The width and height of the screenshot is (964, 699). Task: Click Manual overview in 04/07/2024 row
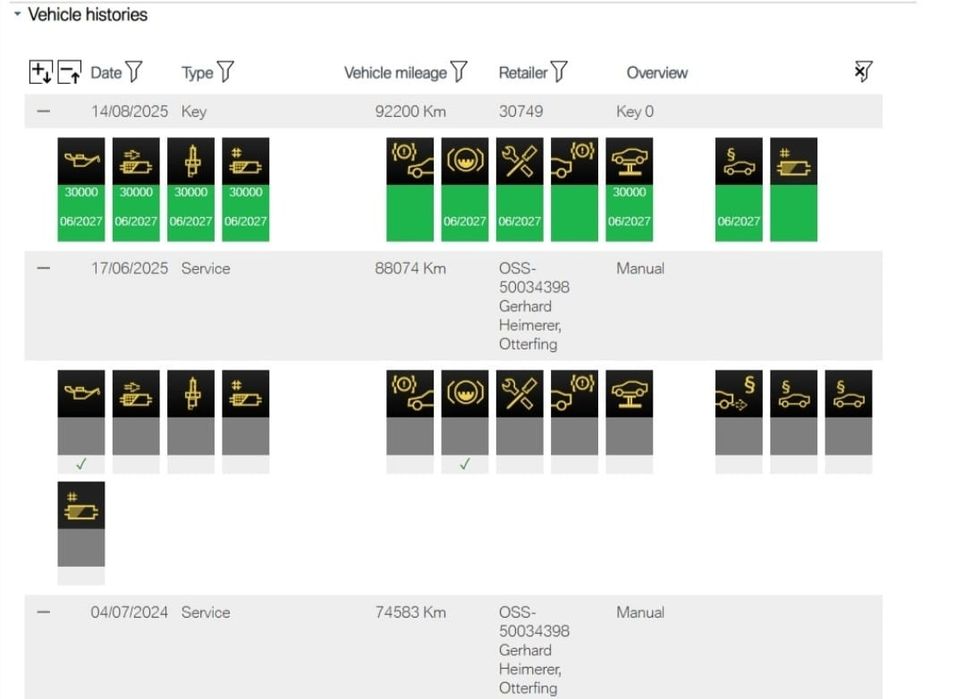[x=640, y=612]
